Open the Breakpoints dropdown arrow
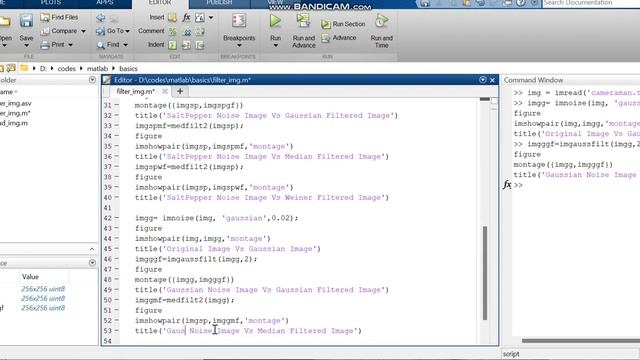 click(239, 45)
